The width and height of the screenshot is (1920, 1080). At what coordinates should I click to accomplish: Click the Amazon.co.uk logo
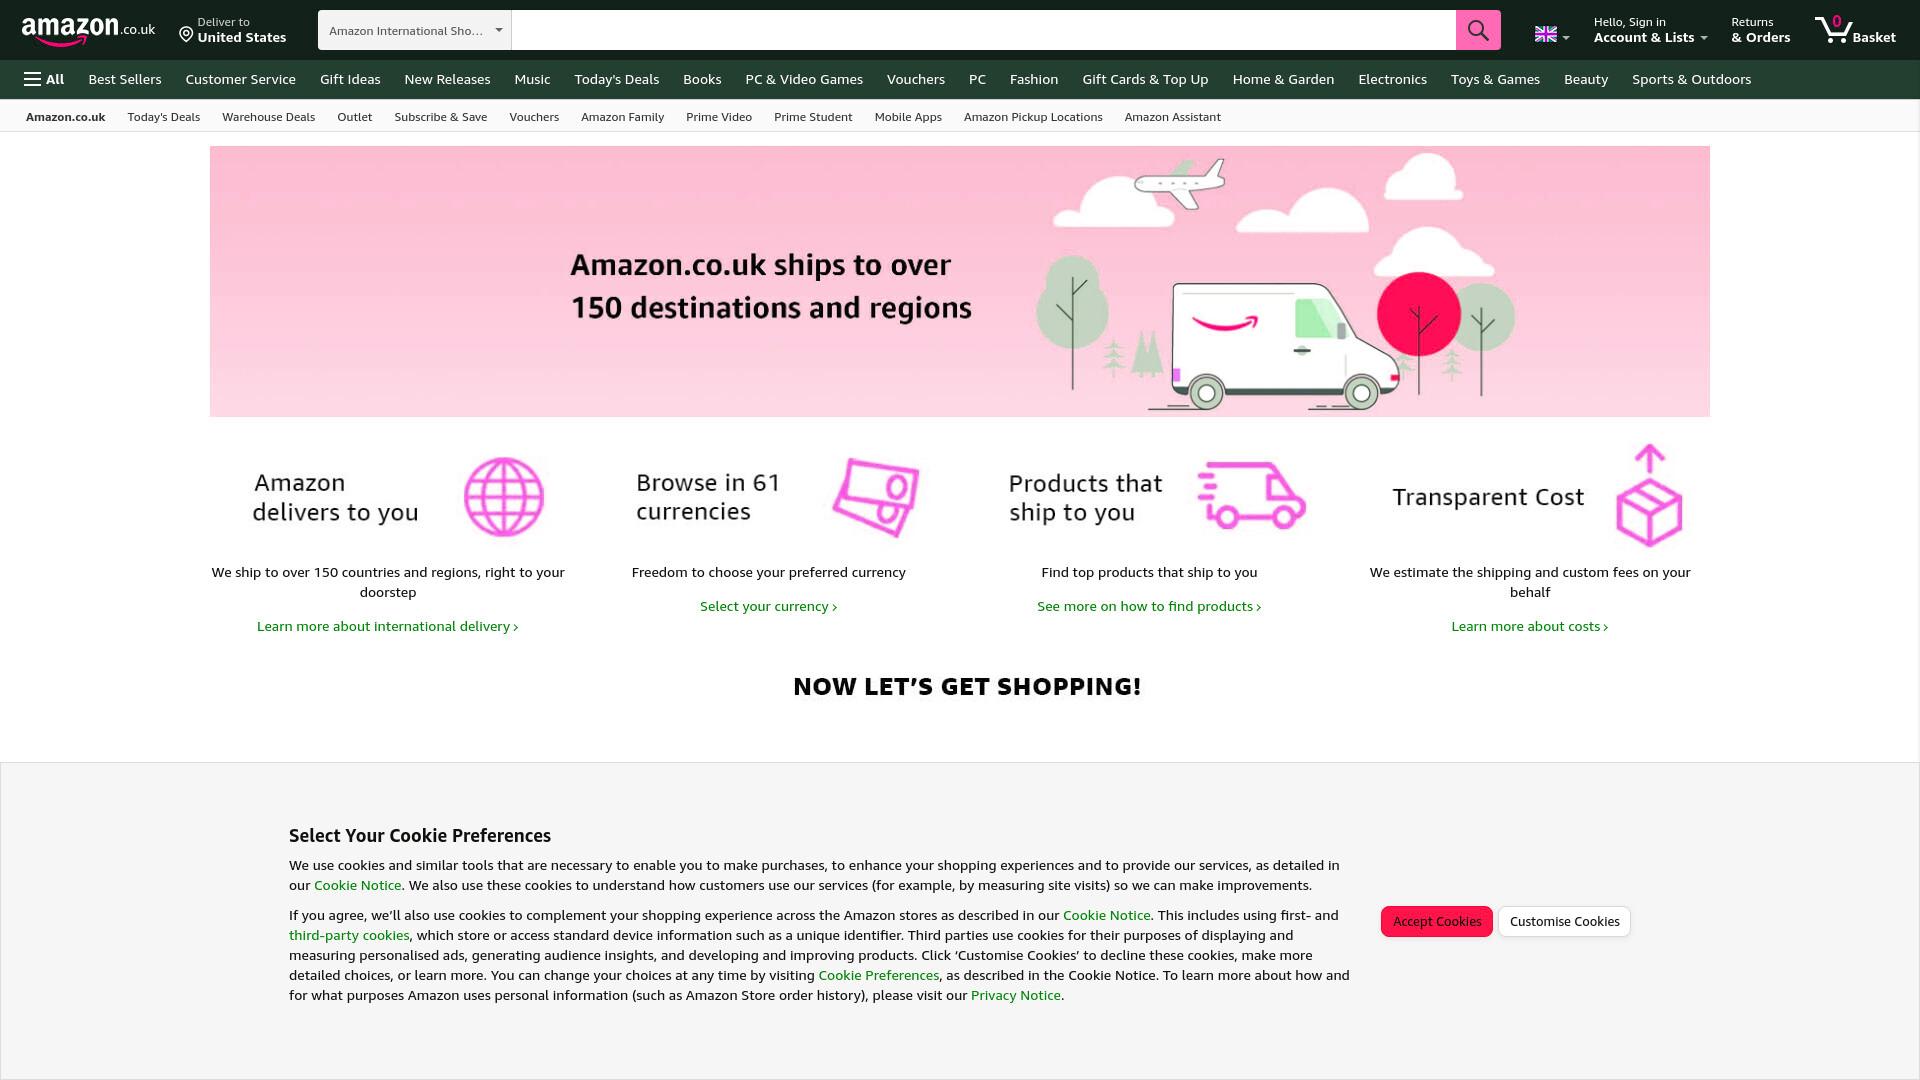pos(88,31)
